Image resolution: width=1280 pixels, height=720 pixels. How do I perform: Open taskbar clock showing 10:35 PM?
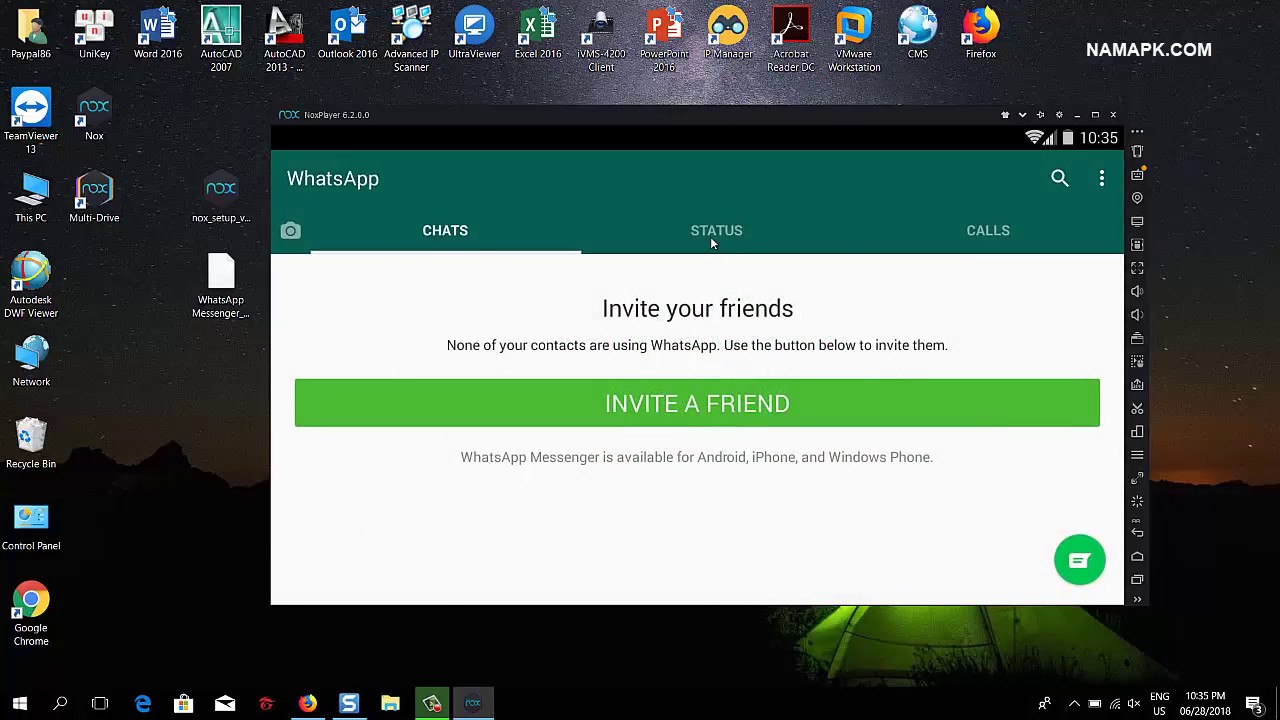[1205, 704]
